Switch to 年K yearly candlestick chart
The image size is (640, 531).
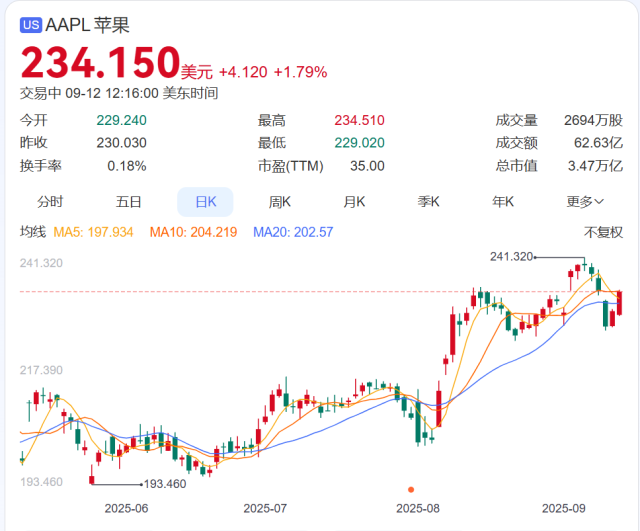click(503, 201)
